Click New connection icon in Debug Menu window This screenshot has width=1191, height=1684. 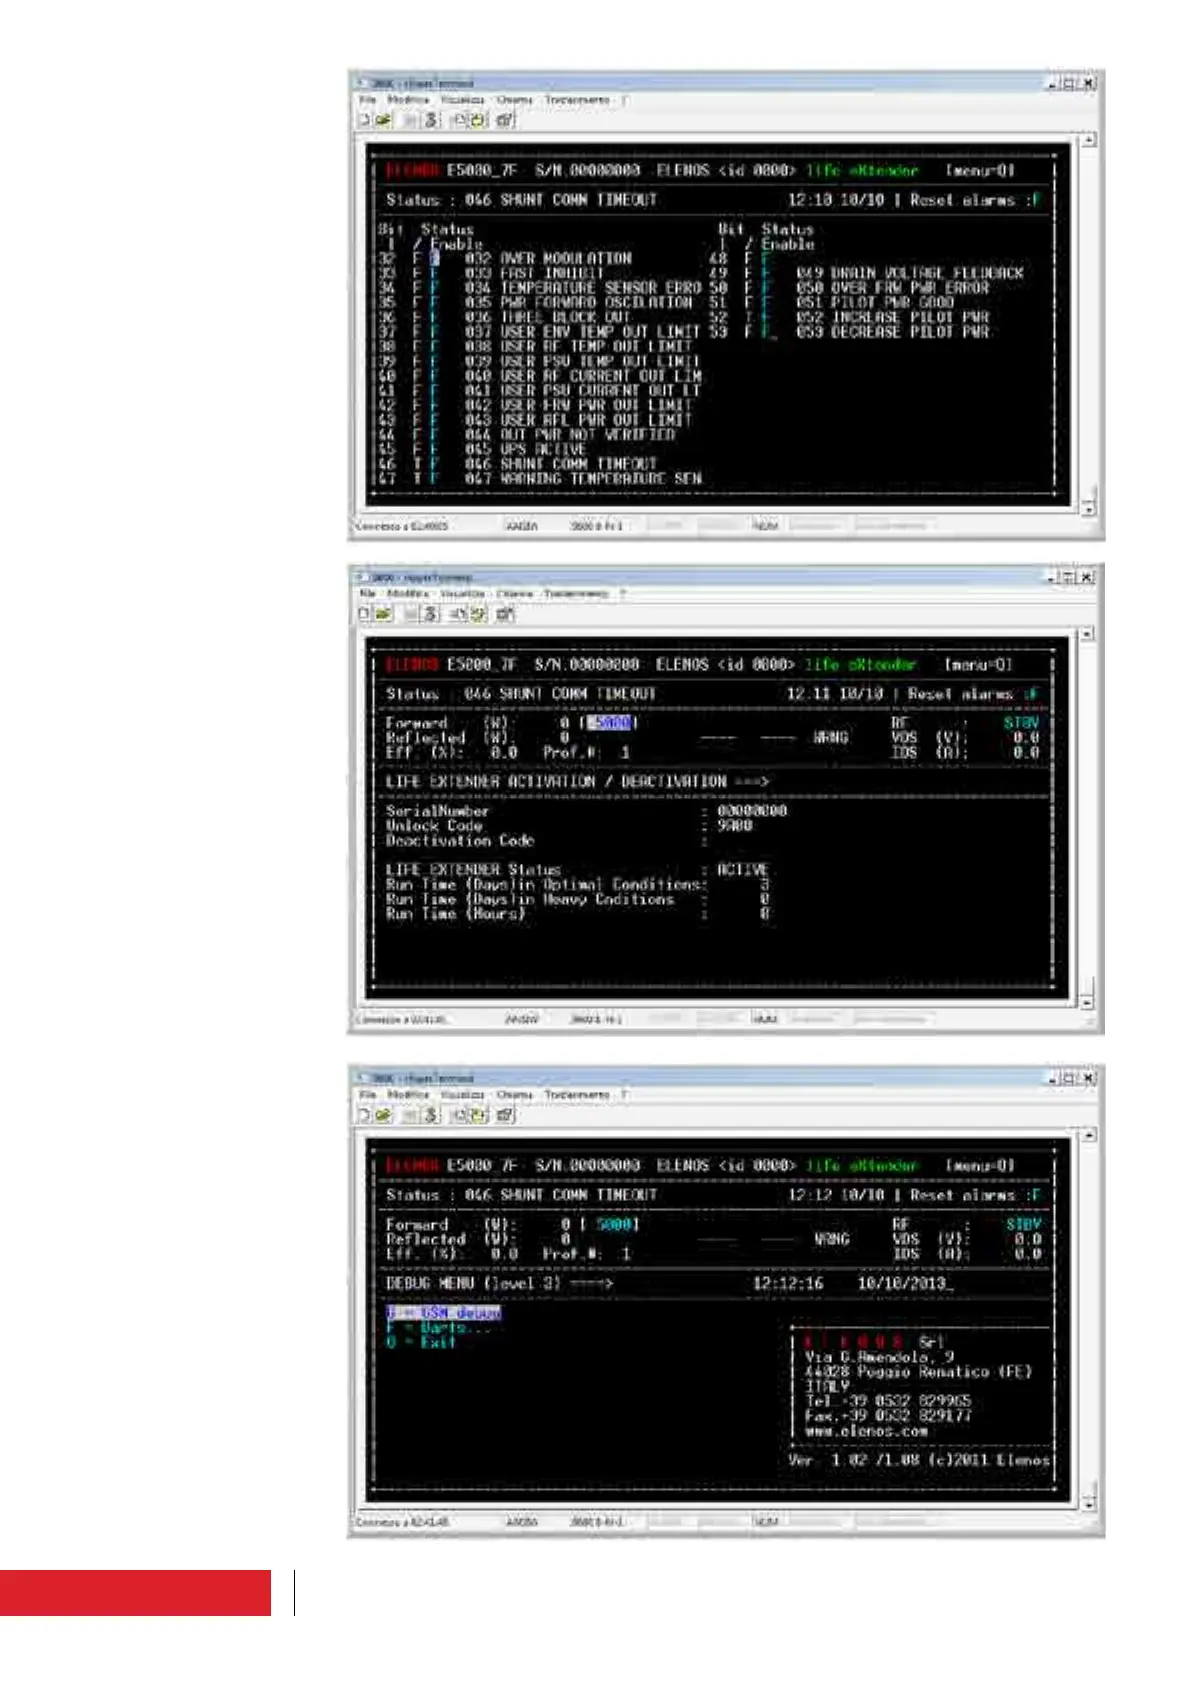click(365, 1115)
